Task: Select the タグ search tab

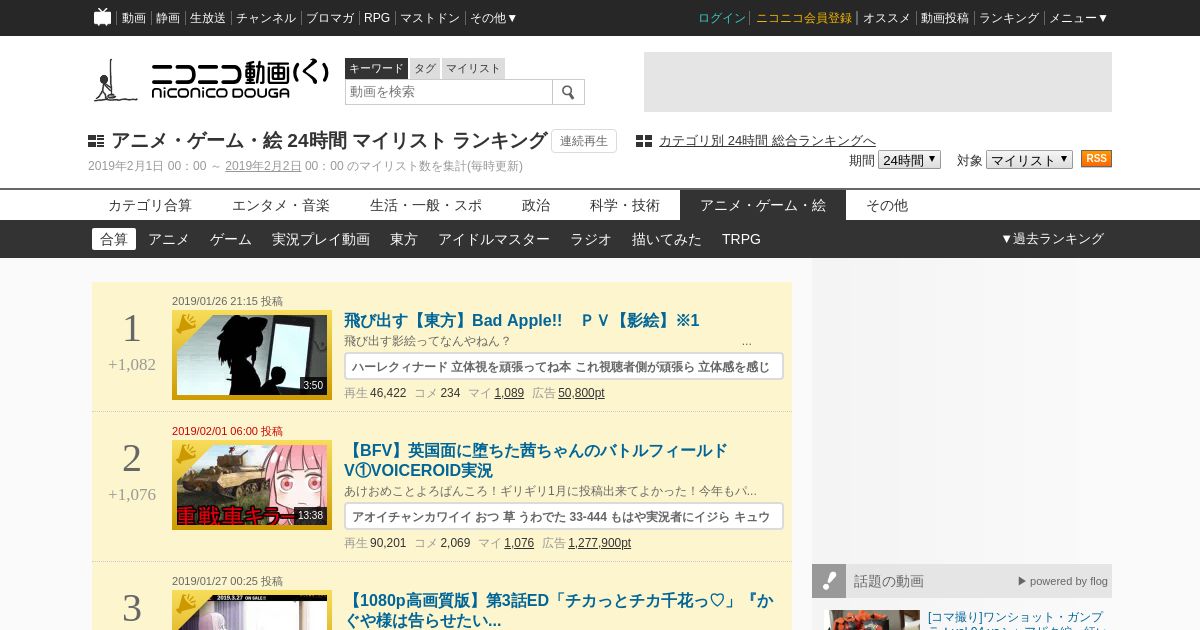Action: pyautogui.click(x=425, y=68)
